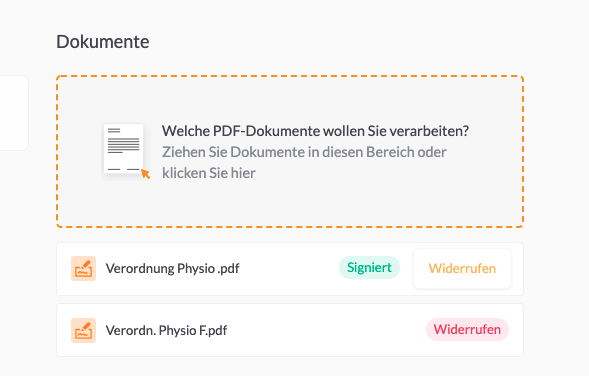Click the document page illustration in upload area
This screenshot has height=376, width=589.
click(x=124, y=149)
